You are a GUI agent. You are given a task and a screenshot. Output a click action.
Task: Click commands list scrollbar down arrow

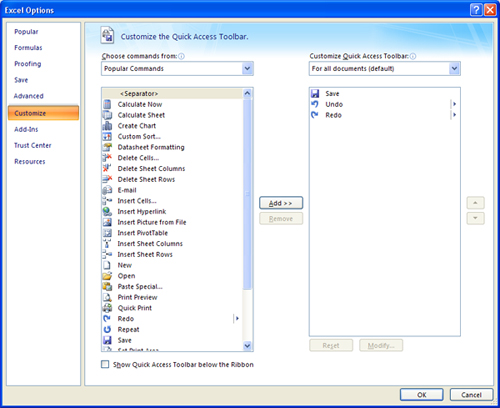coord(247,346)
